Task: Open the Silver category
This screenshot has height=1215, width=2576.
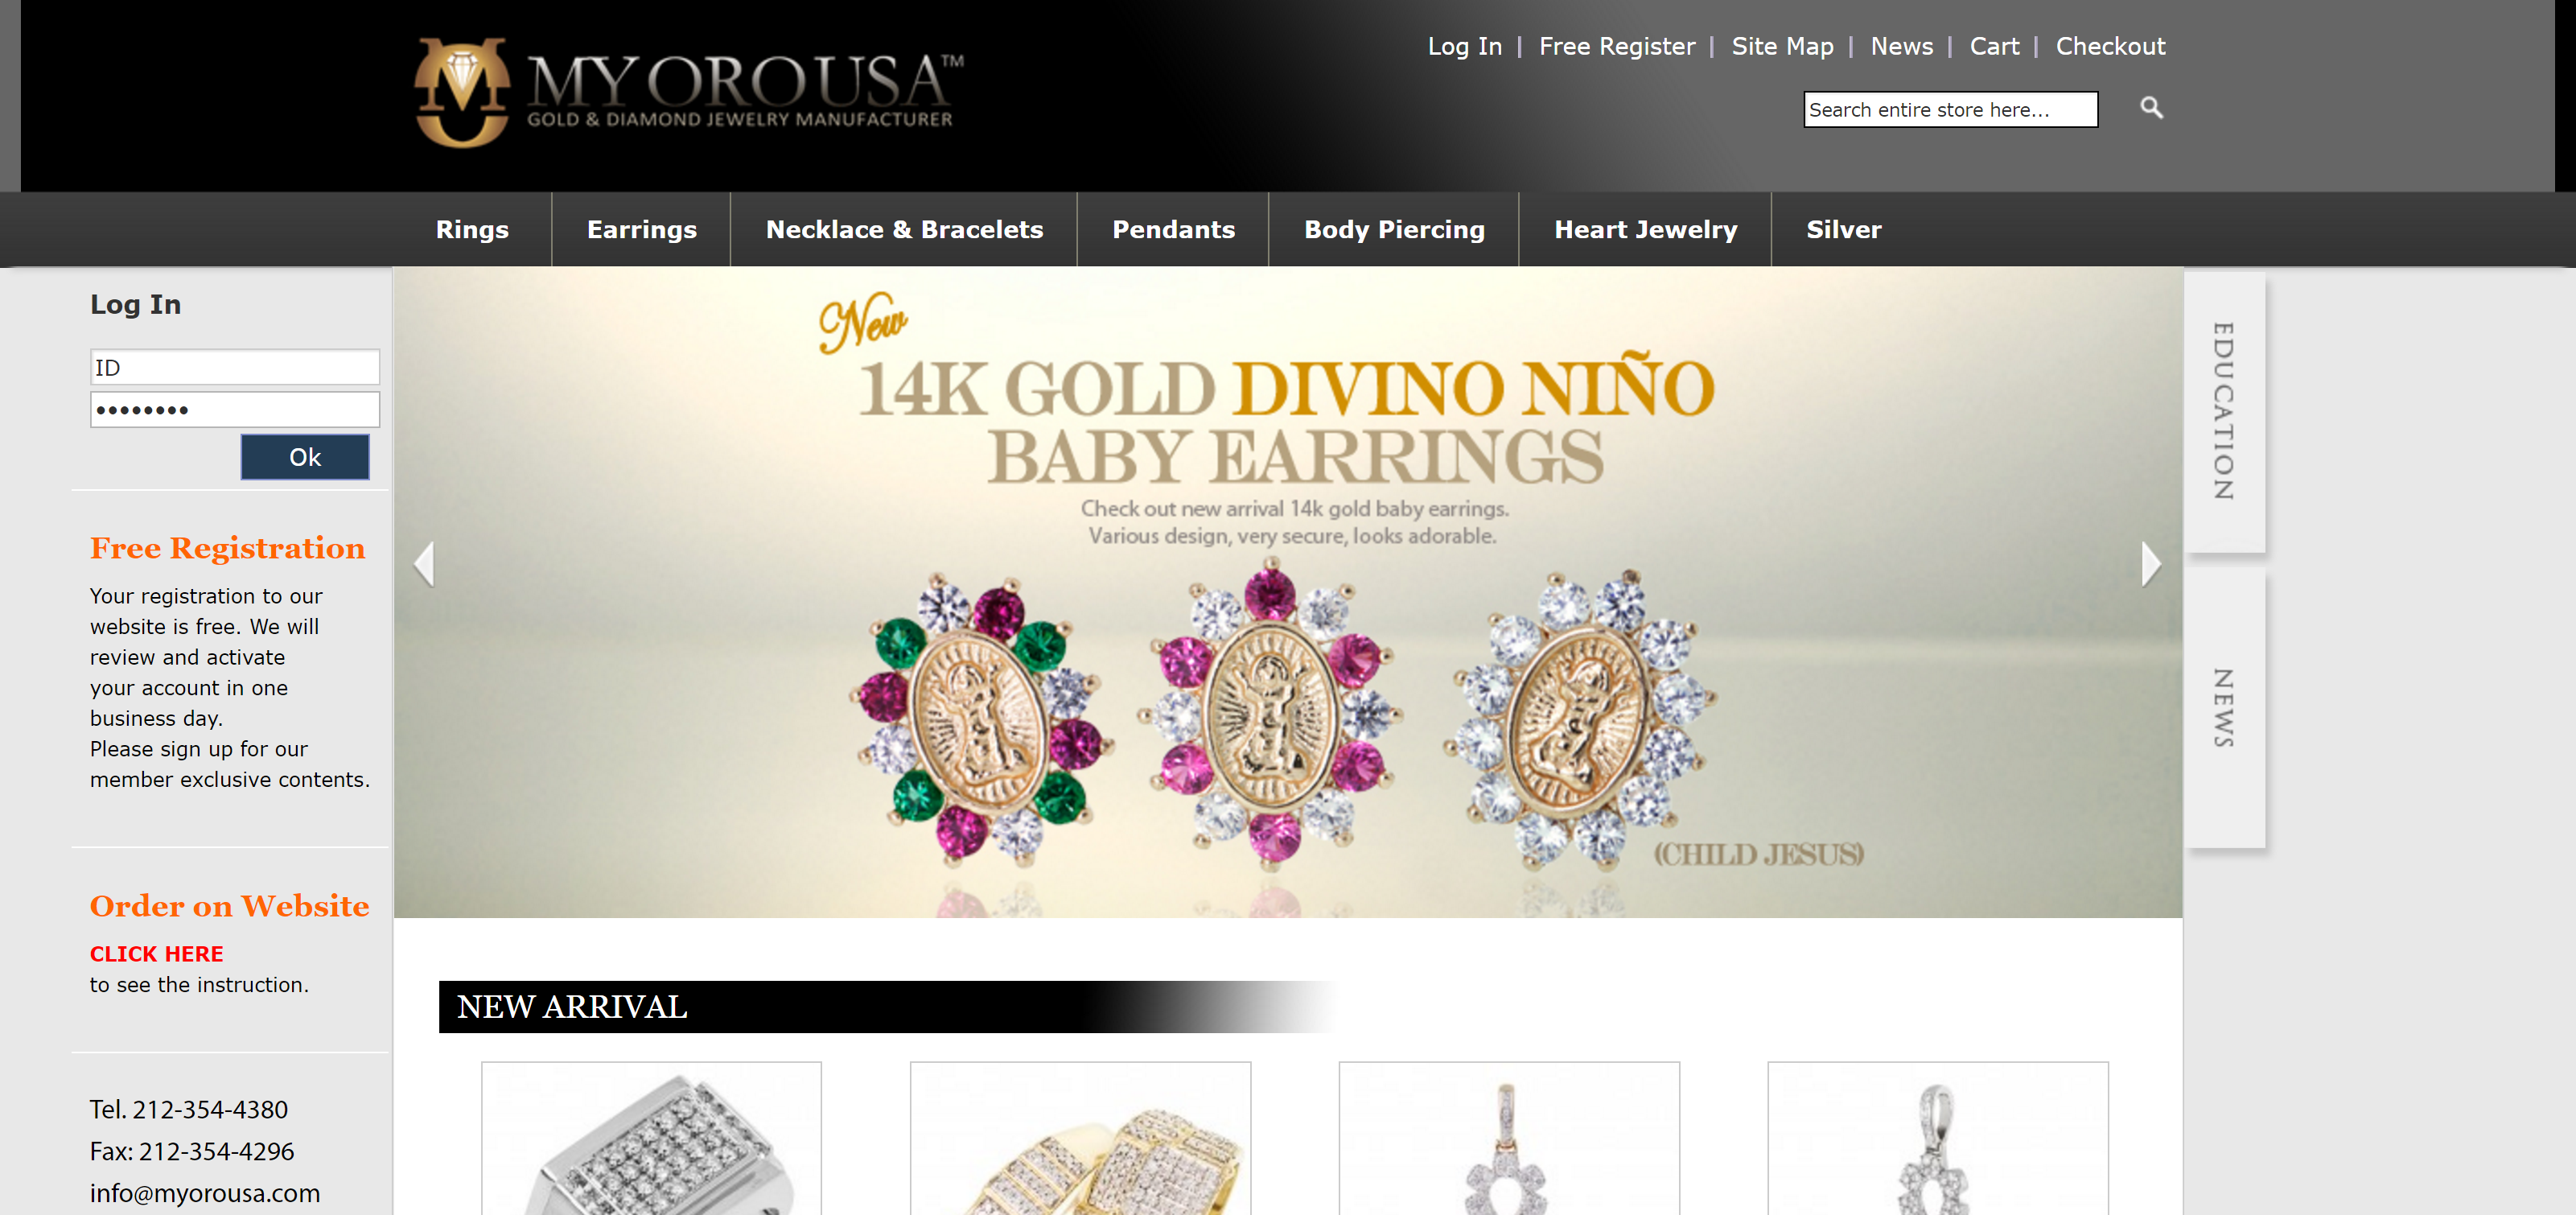Action: 1843,229
